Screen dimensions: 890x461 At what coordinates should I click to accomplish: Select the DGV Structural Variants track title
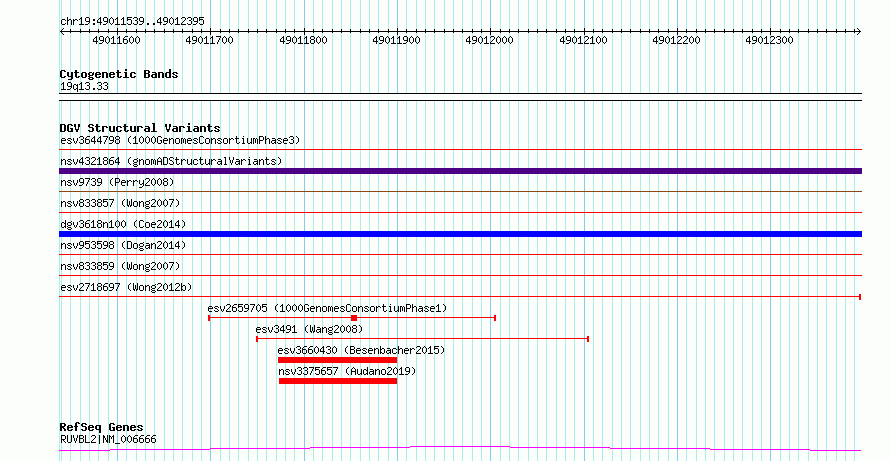(x=140, y=128)
